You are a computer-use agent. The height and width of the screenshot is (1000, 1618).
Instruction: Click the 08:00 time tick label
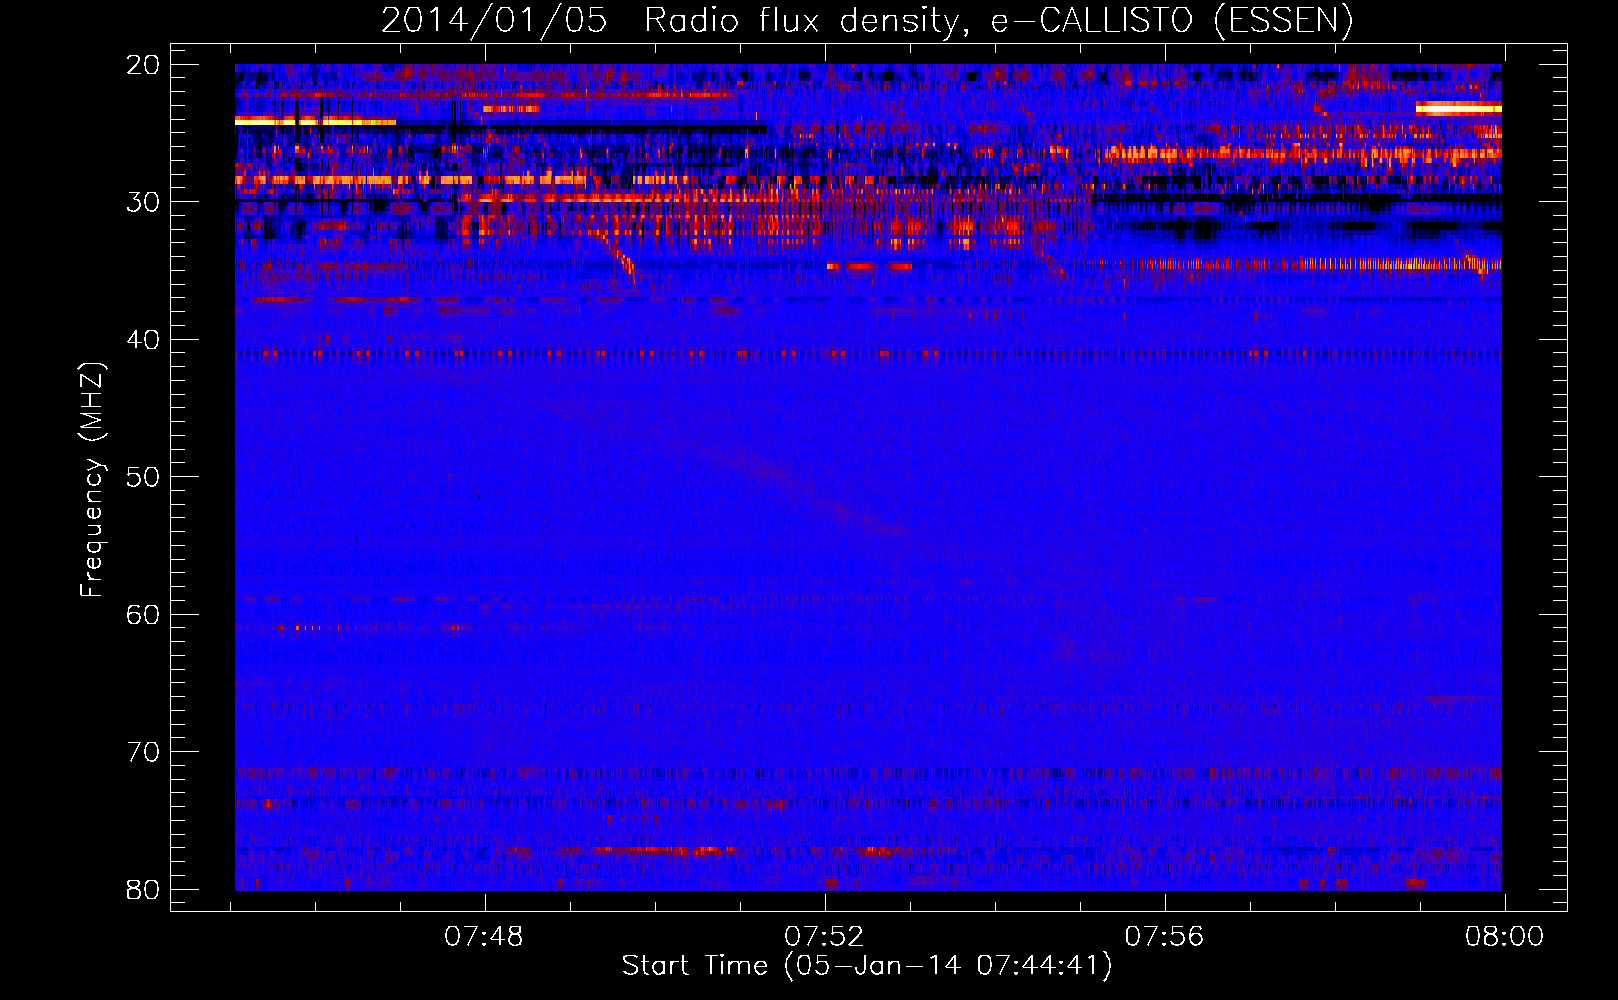1504,937
